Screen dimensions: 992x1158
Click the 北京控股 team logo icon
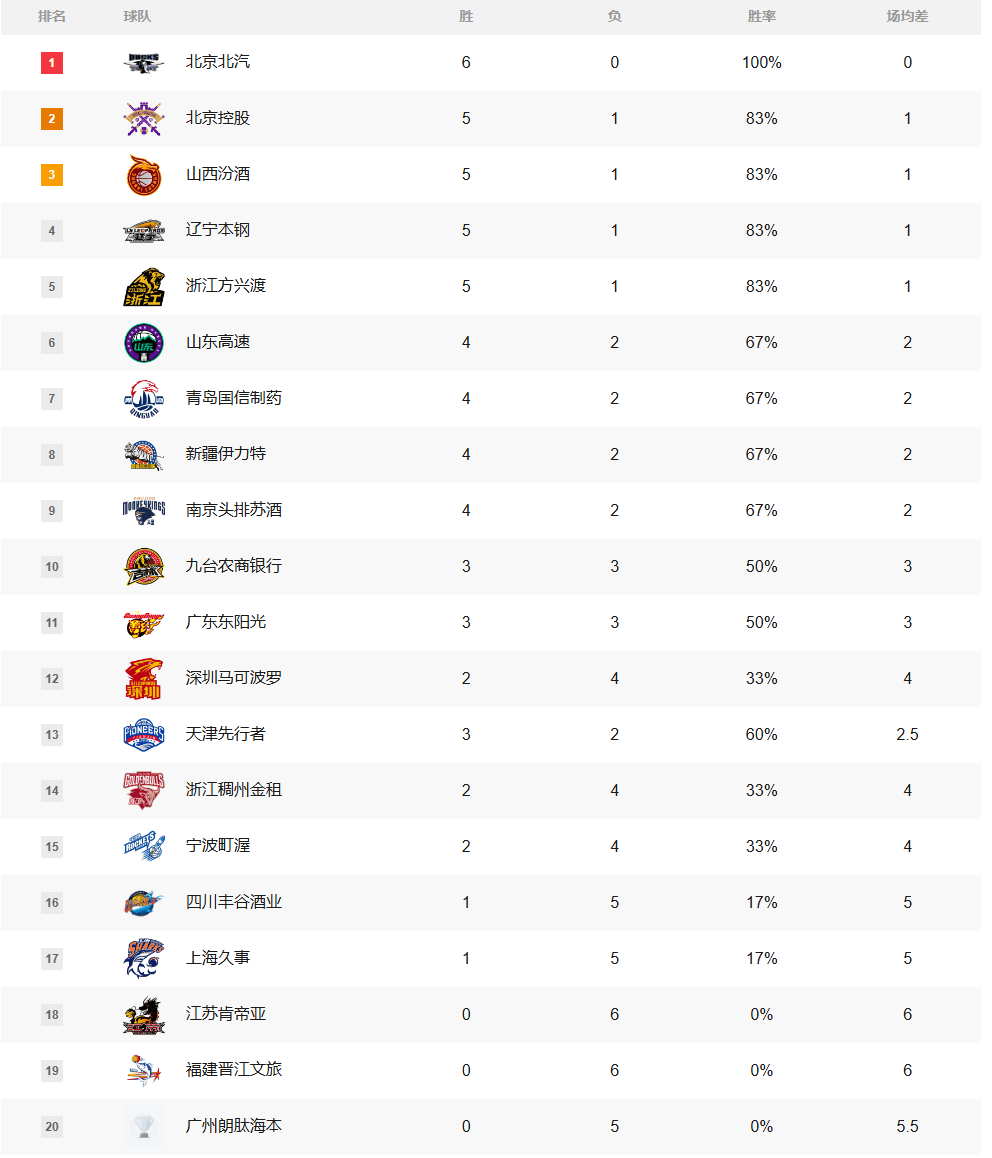(x=144, y=119)
